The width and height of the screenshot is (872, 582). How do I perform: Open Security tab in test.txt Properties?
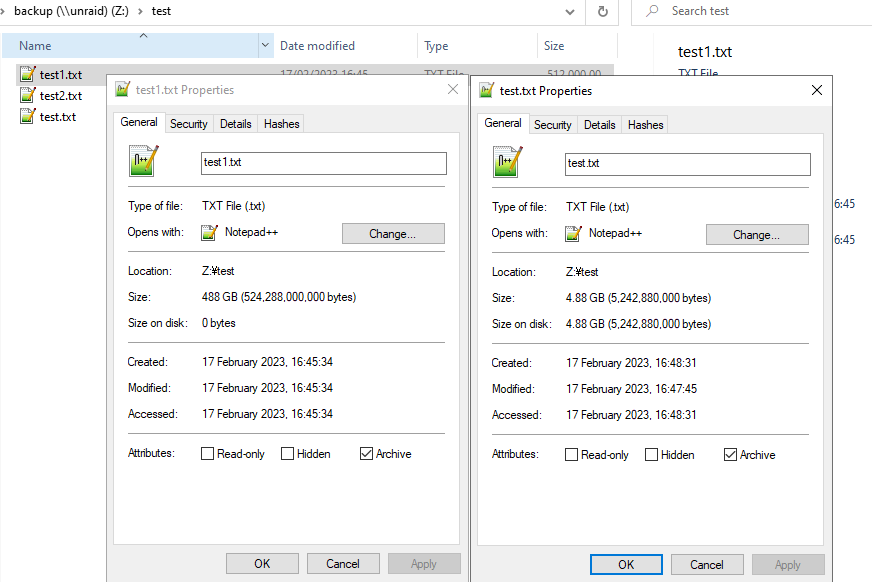pyautogui.click(x=552, y=125)
